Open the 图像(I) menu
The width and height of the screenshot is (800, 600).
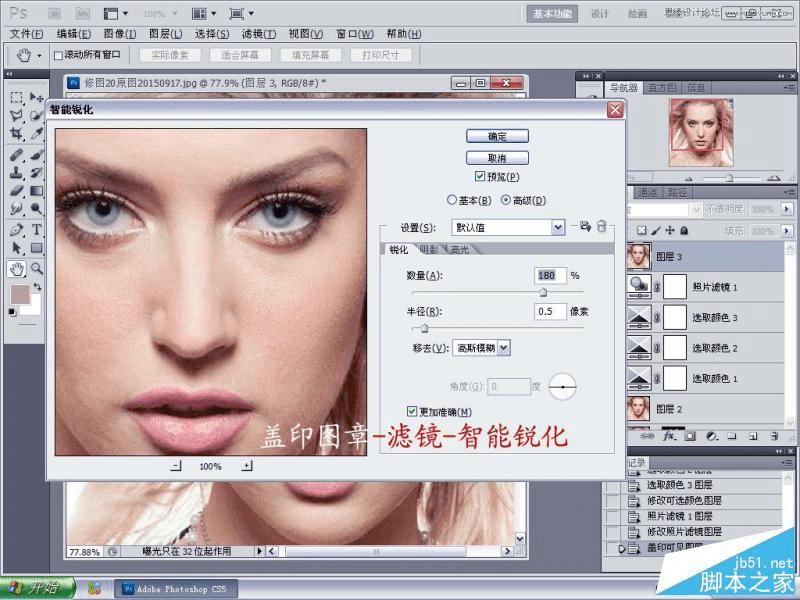[120, 34]
